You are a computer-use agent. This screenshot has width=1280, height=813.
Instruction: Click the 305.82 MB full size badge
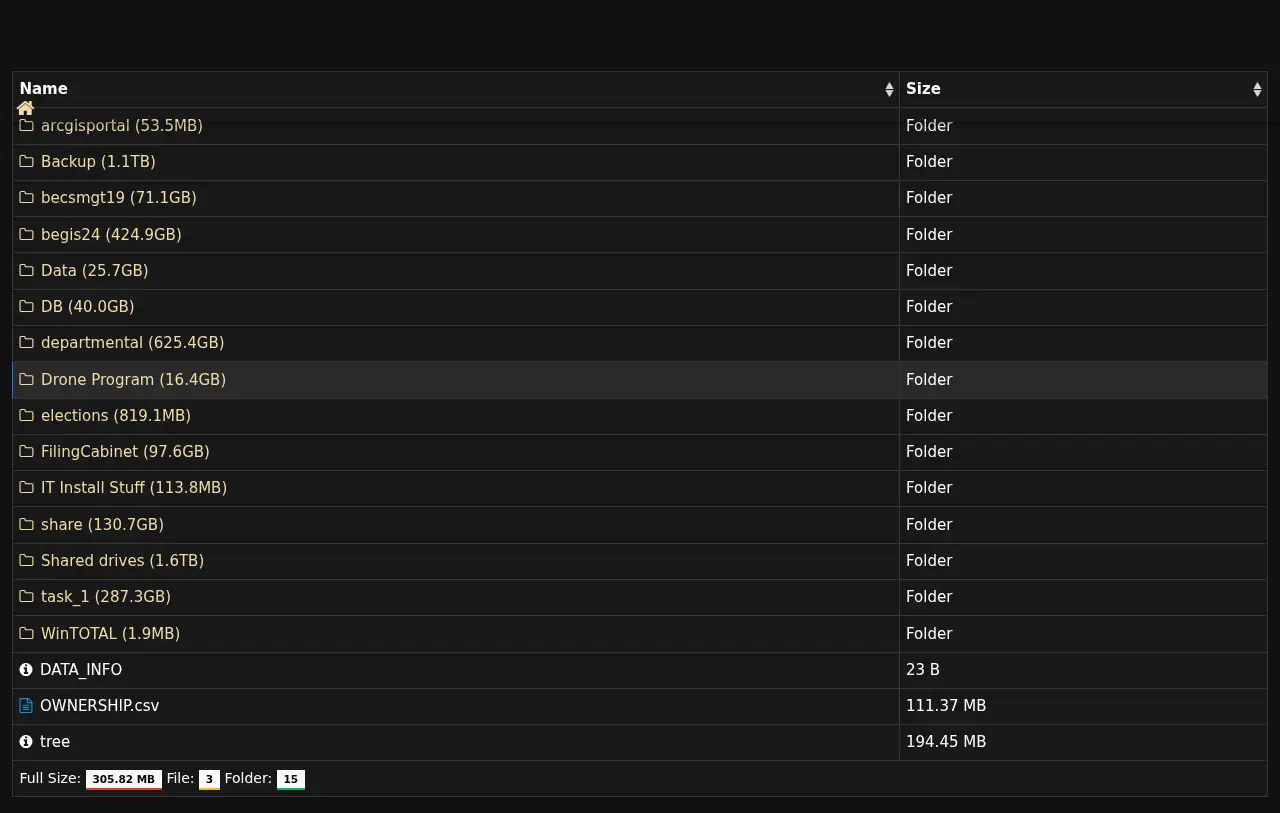[123, 779]
